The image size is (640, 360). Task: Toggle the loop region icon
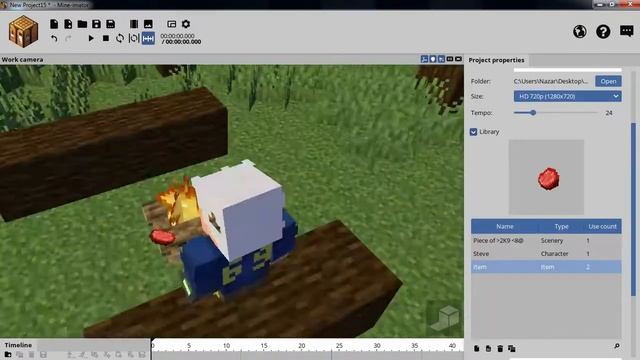tap(134, 38)
